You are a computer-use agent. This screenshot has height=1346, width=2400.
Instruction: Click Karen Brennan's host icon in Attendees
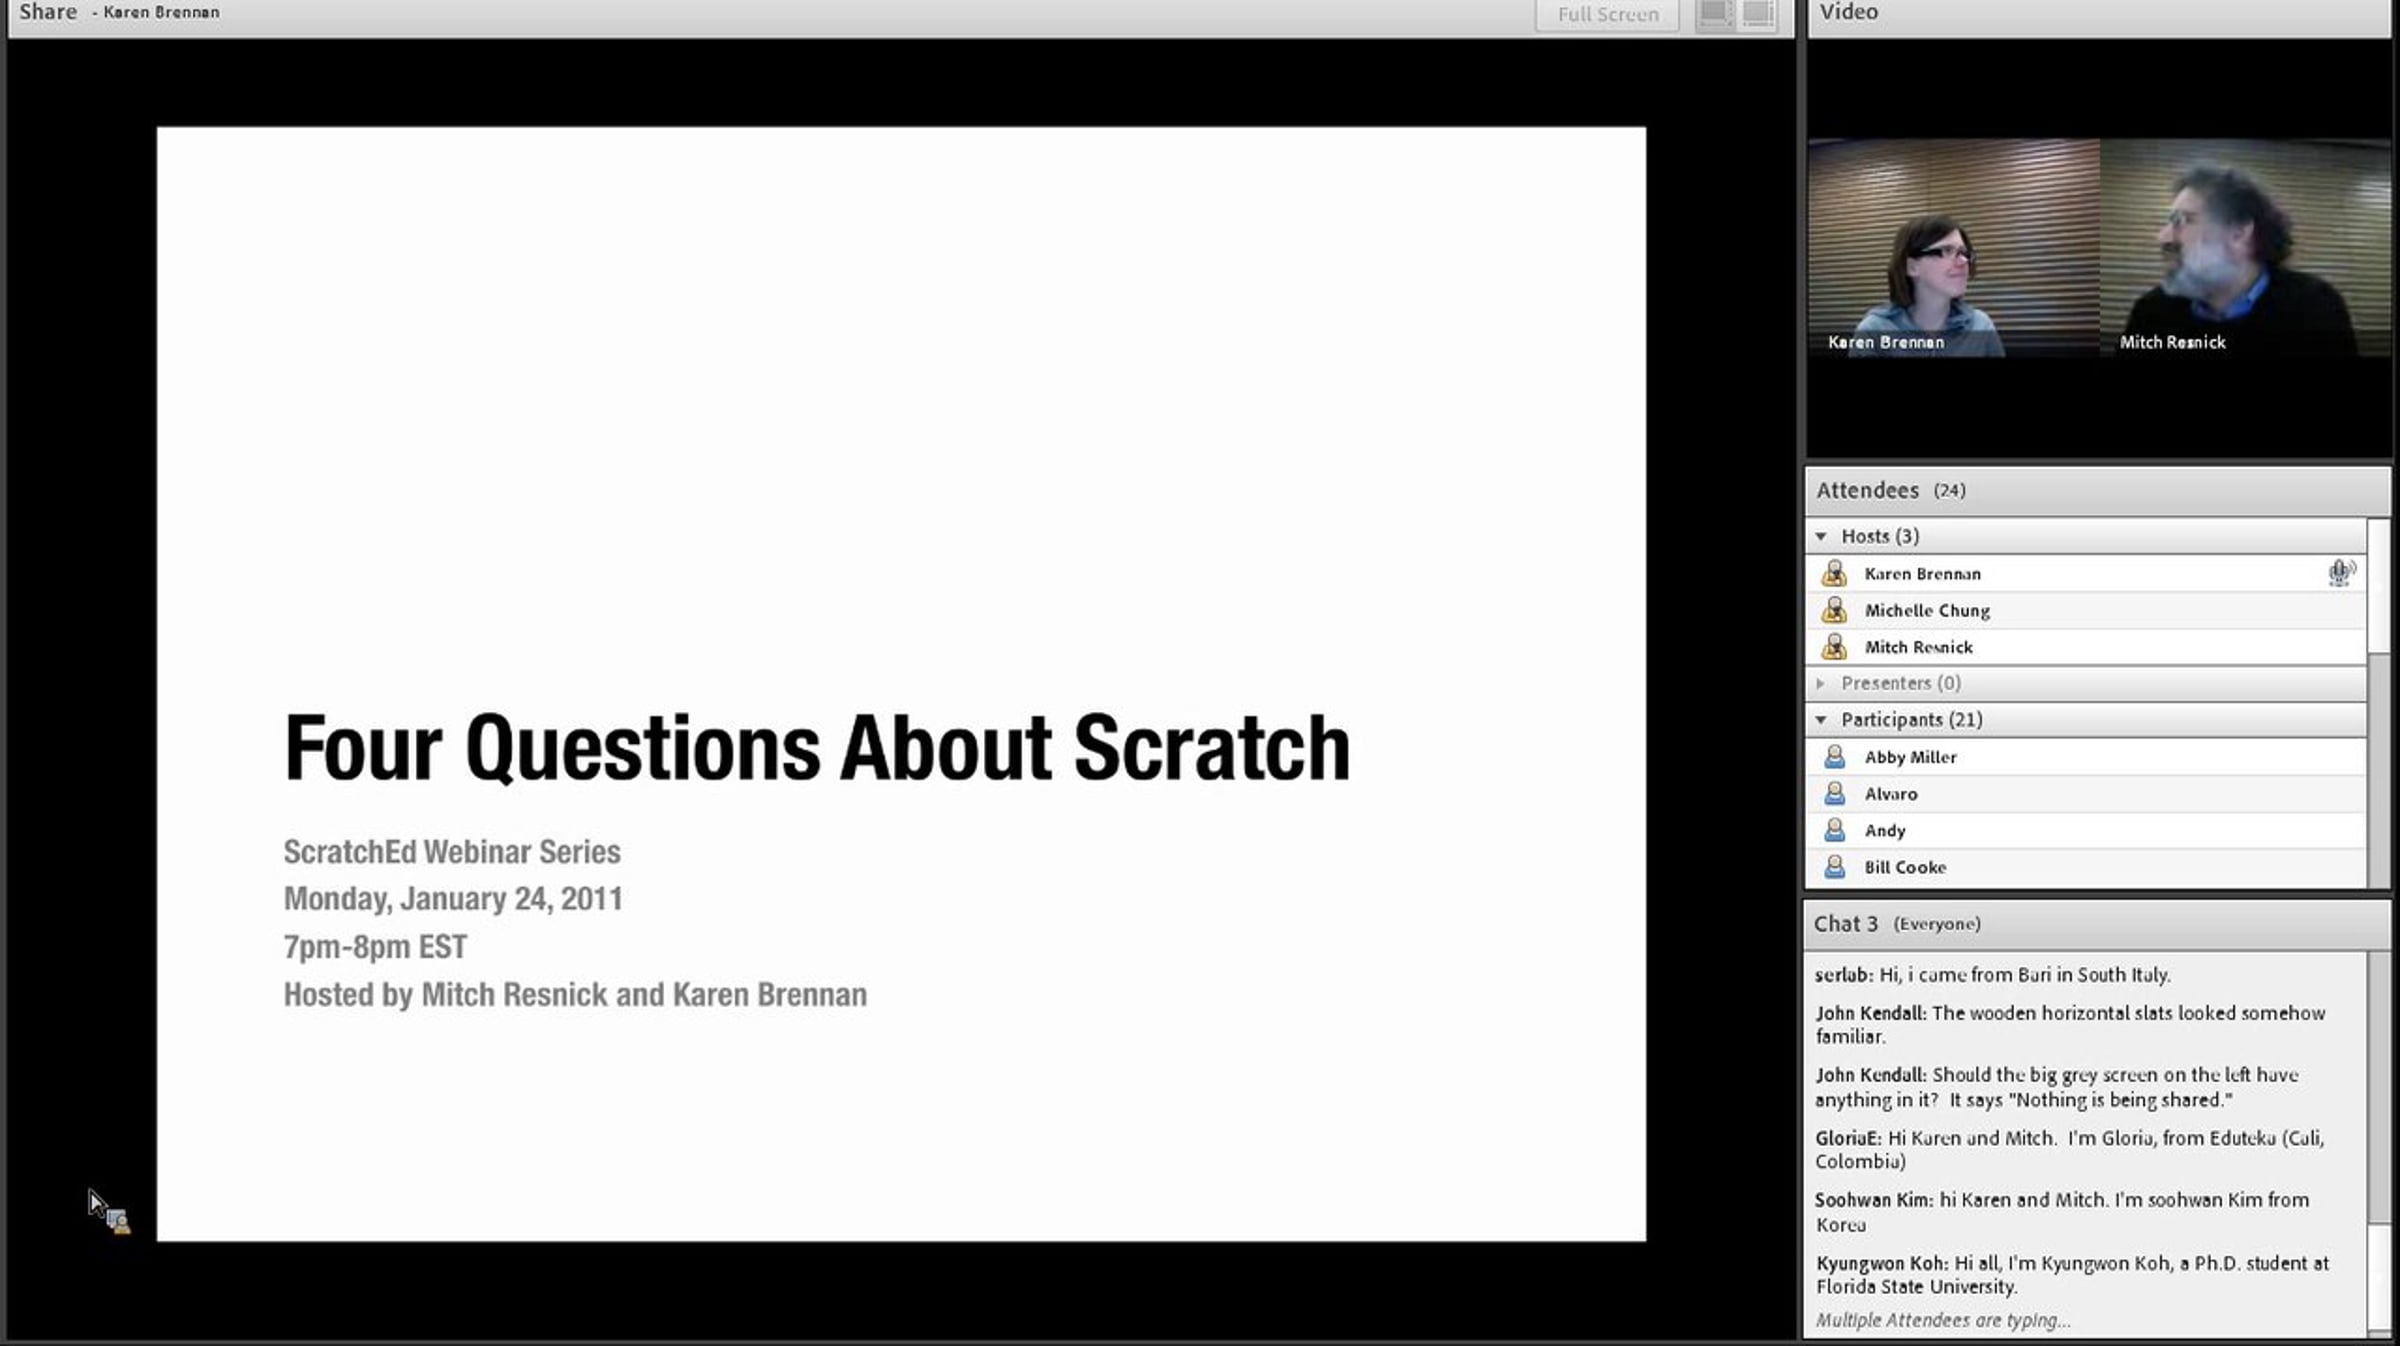point(1834,573)
